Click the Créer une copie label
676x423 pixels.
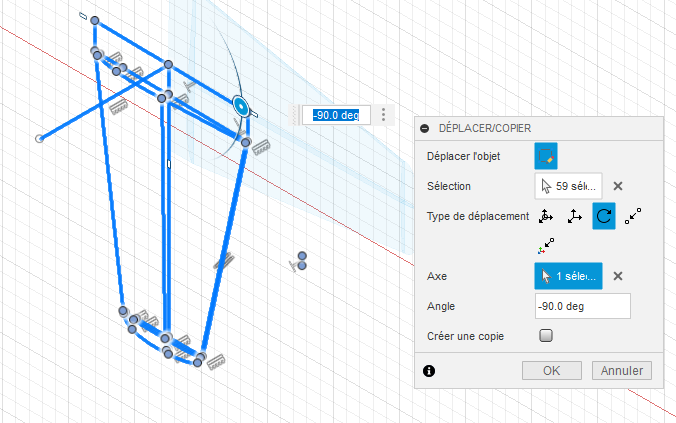click(465, 336)
